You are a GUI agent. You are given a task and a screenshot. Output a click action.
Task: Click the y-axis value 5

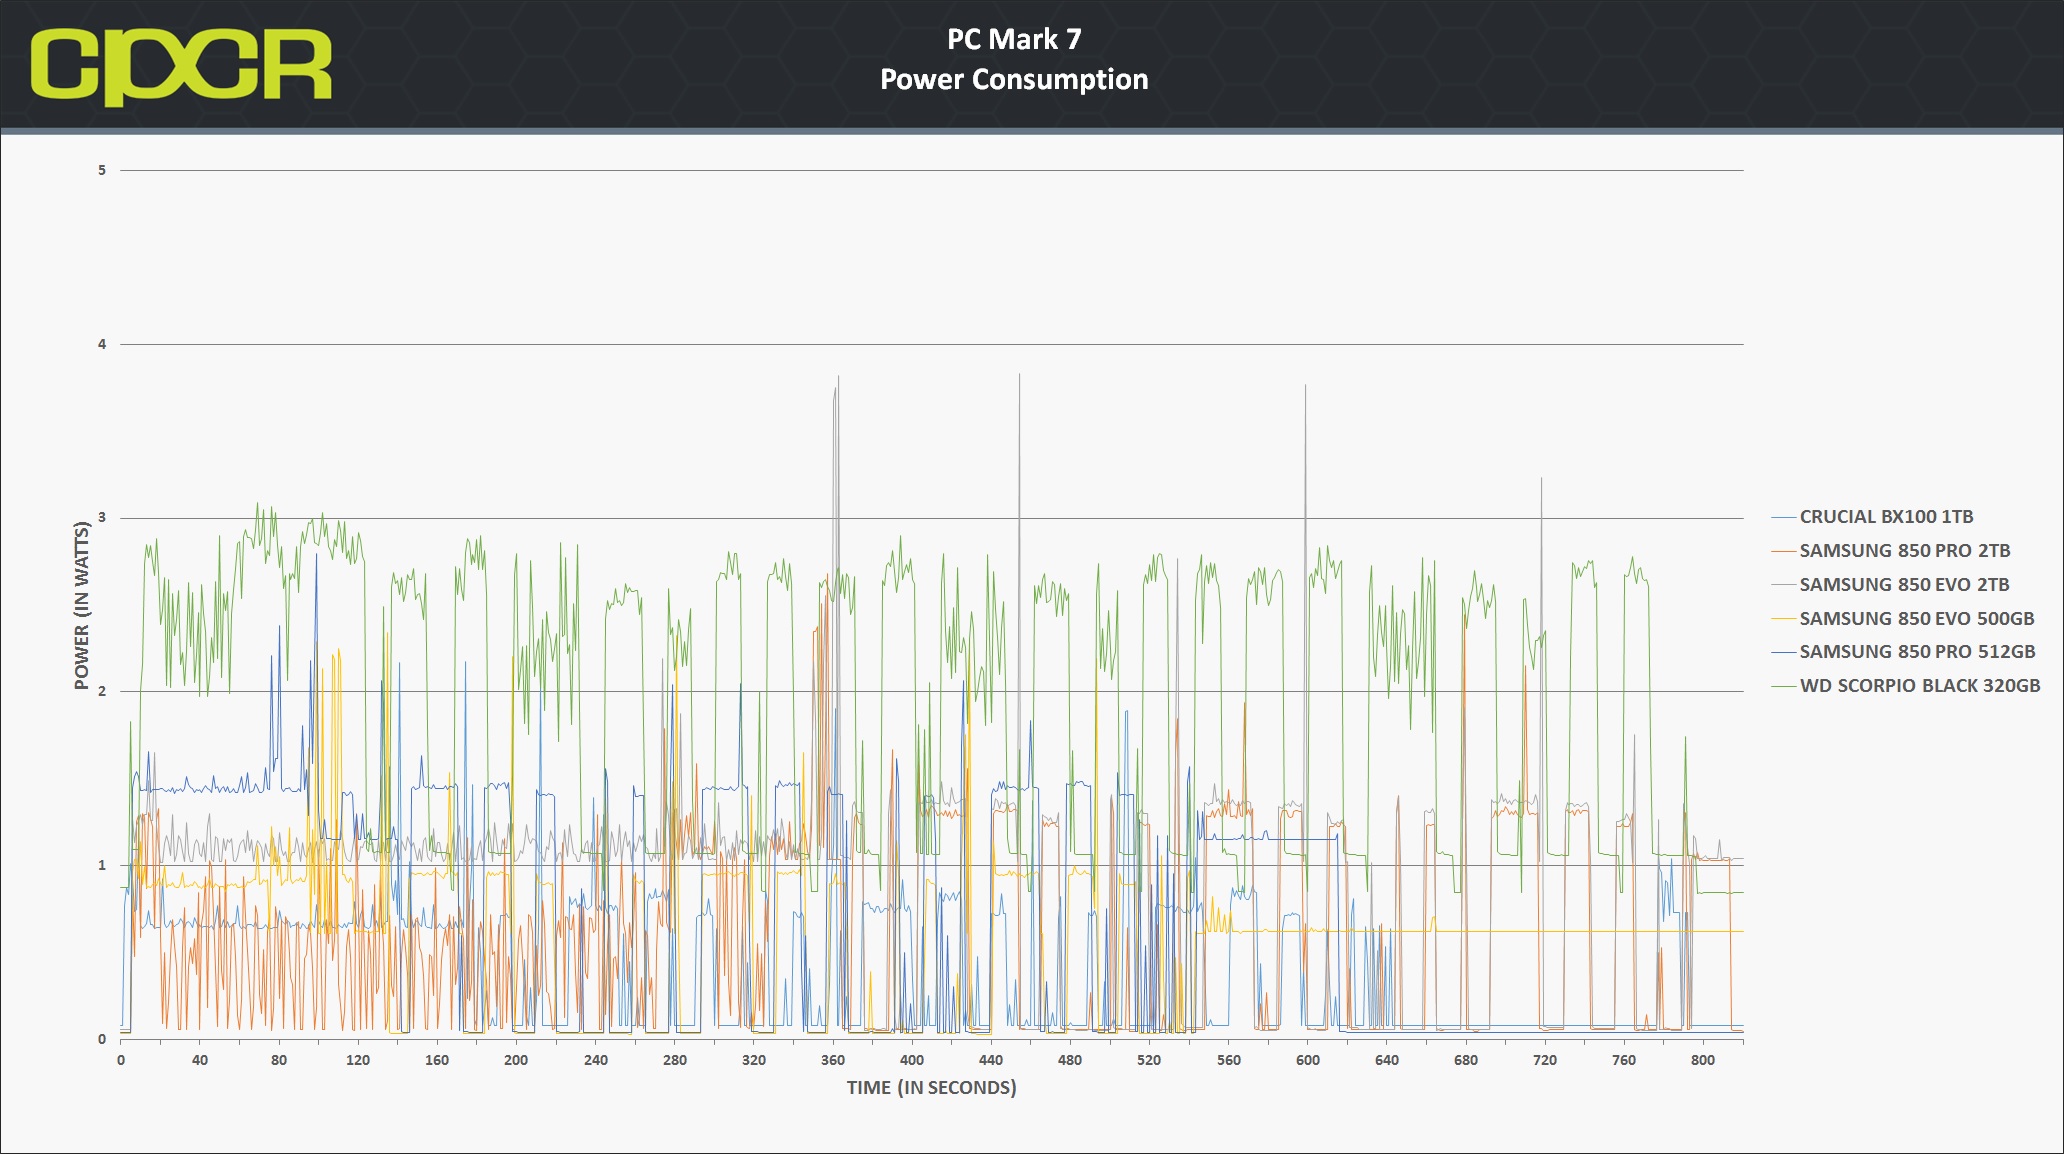pyautogui.click(x=102, y=170)
